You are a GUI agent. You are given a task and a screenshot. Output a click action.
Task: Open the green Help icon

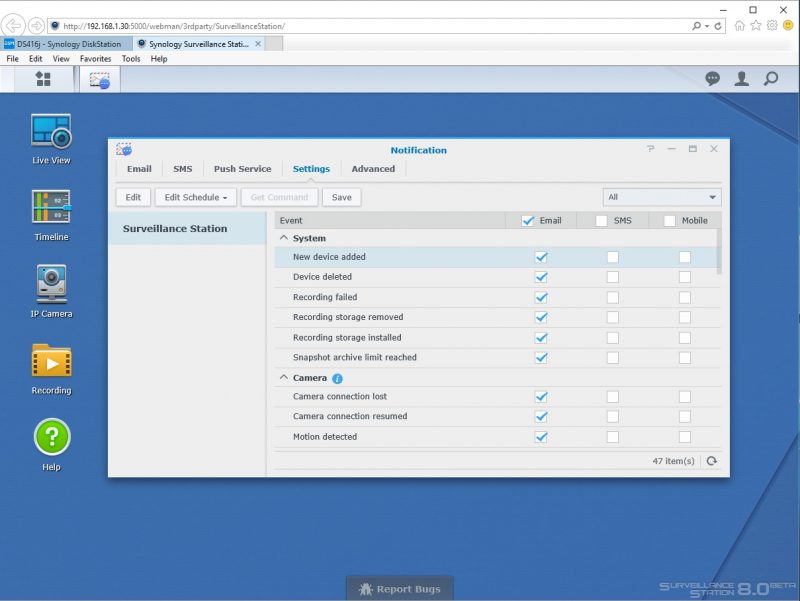[x=51, y=438]
